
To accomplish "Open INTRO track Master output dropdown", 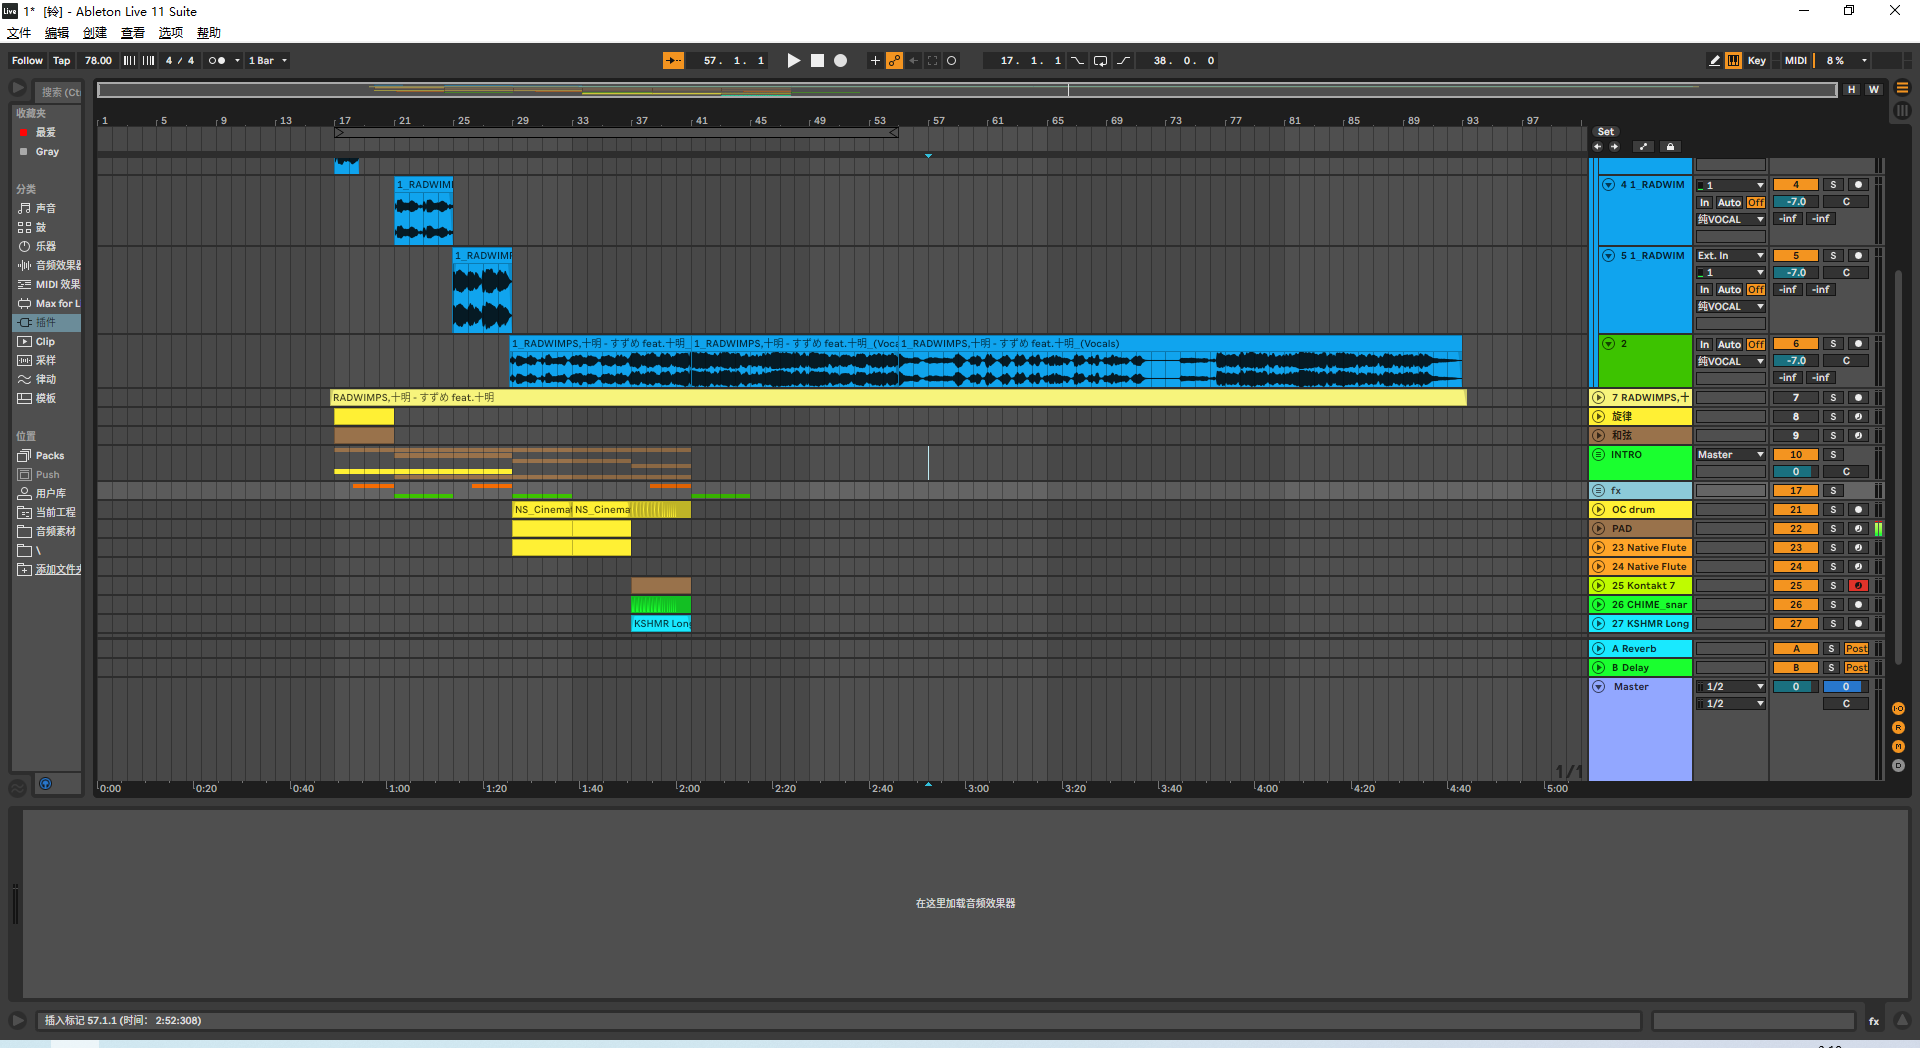I will pos(1730,455).
